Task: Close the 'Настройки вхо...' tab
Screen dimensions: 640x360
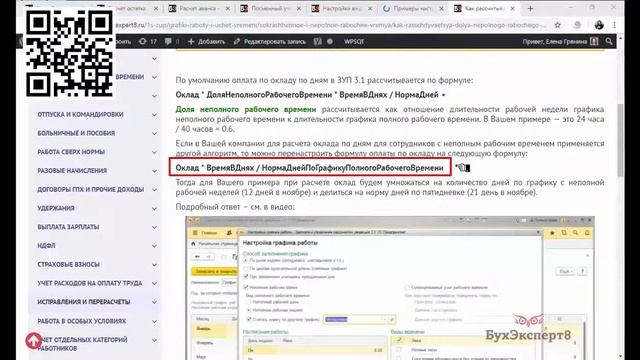Action: pyautogui.click(x=370, y=9)
